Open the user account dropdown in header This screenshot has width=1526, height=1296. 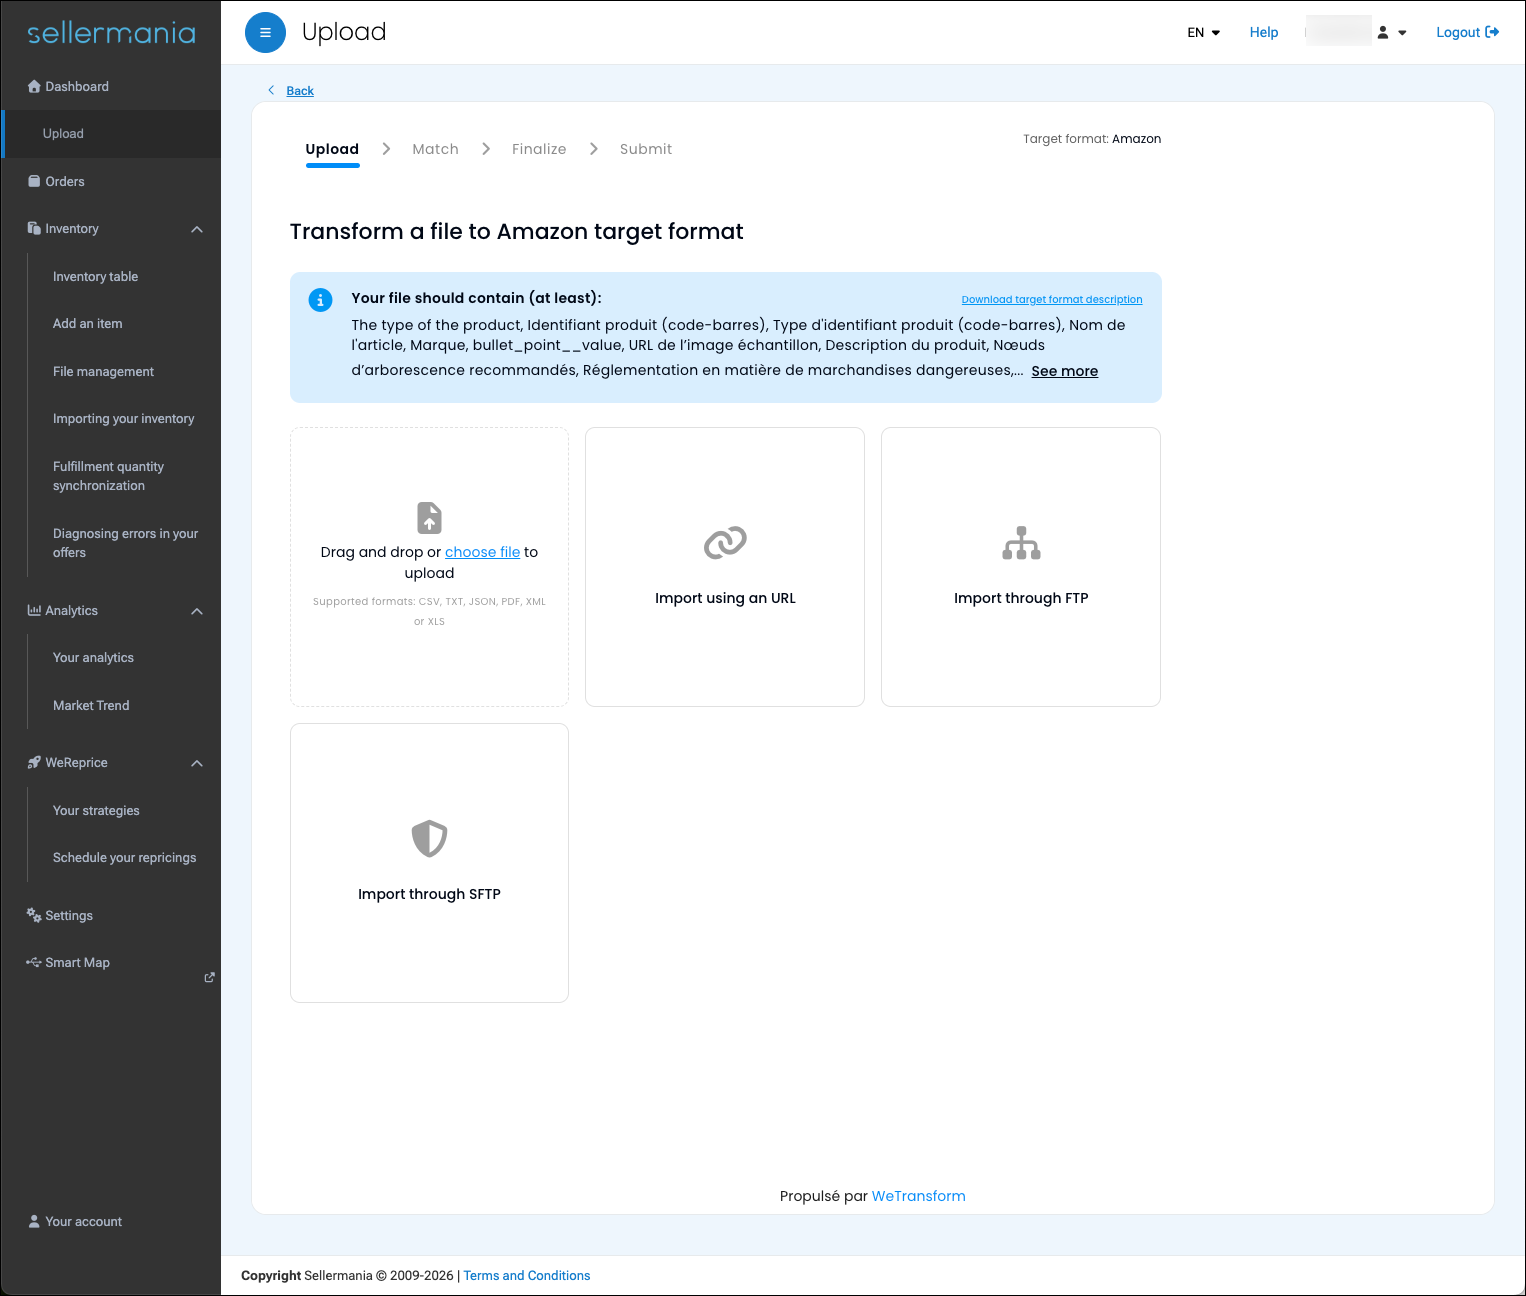(1391, 33)
